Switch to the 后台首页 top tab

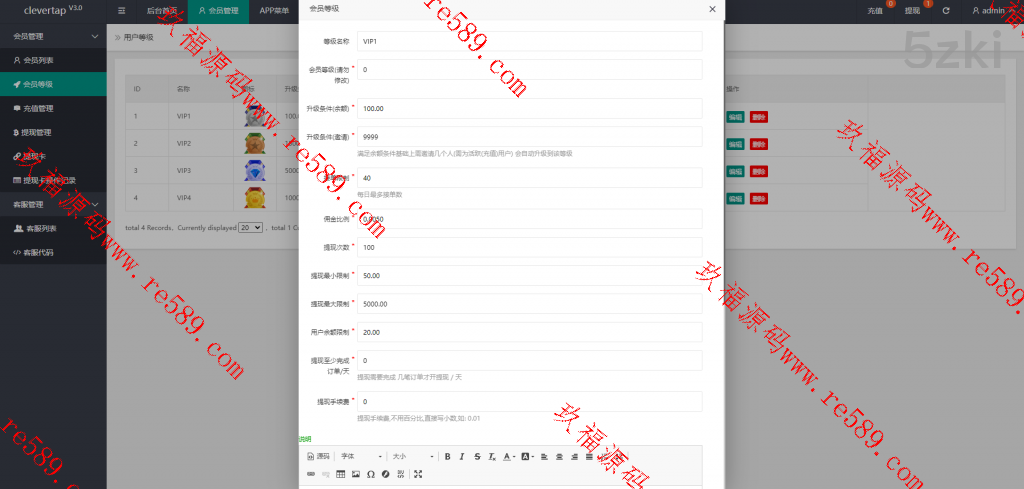click(162, 11)
